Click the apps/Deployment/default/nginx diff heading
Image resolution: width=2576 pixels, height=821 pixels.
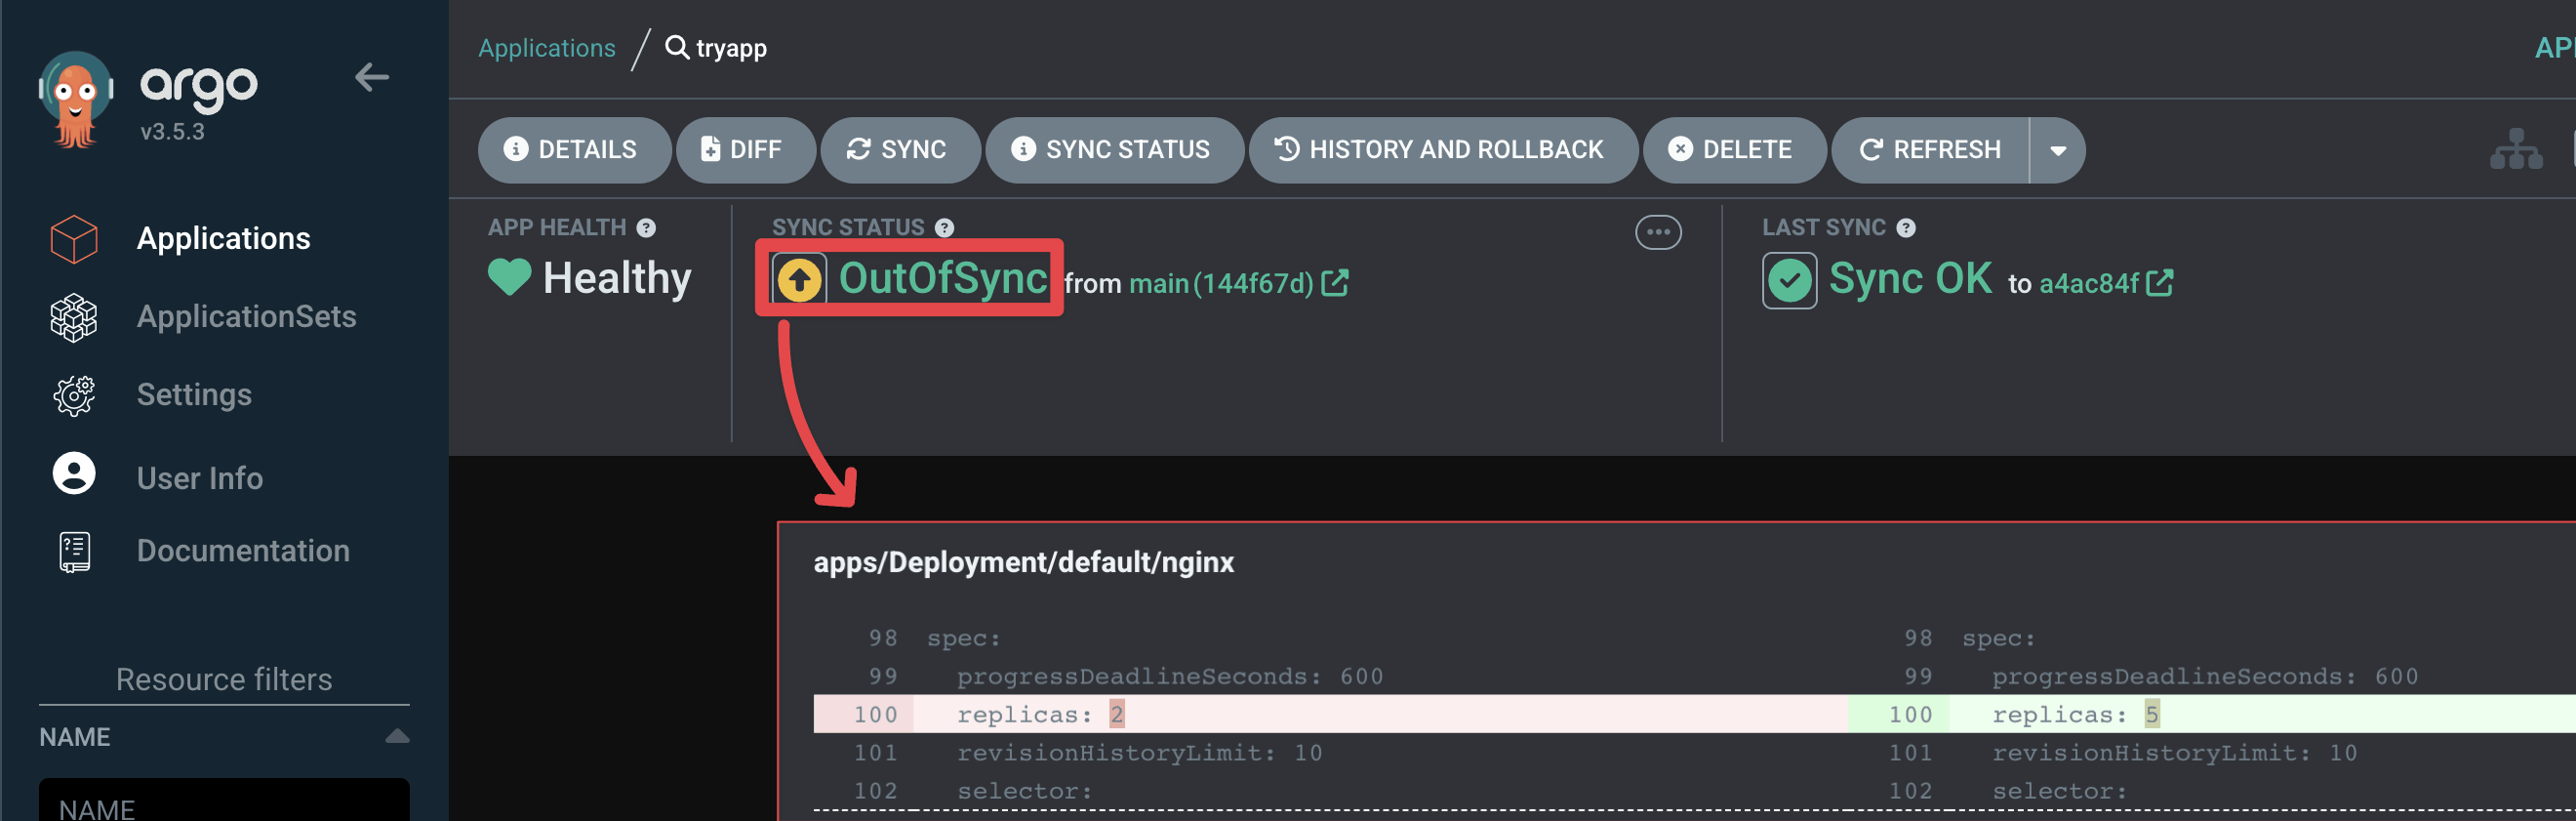[1023, 562]
